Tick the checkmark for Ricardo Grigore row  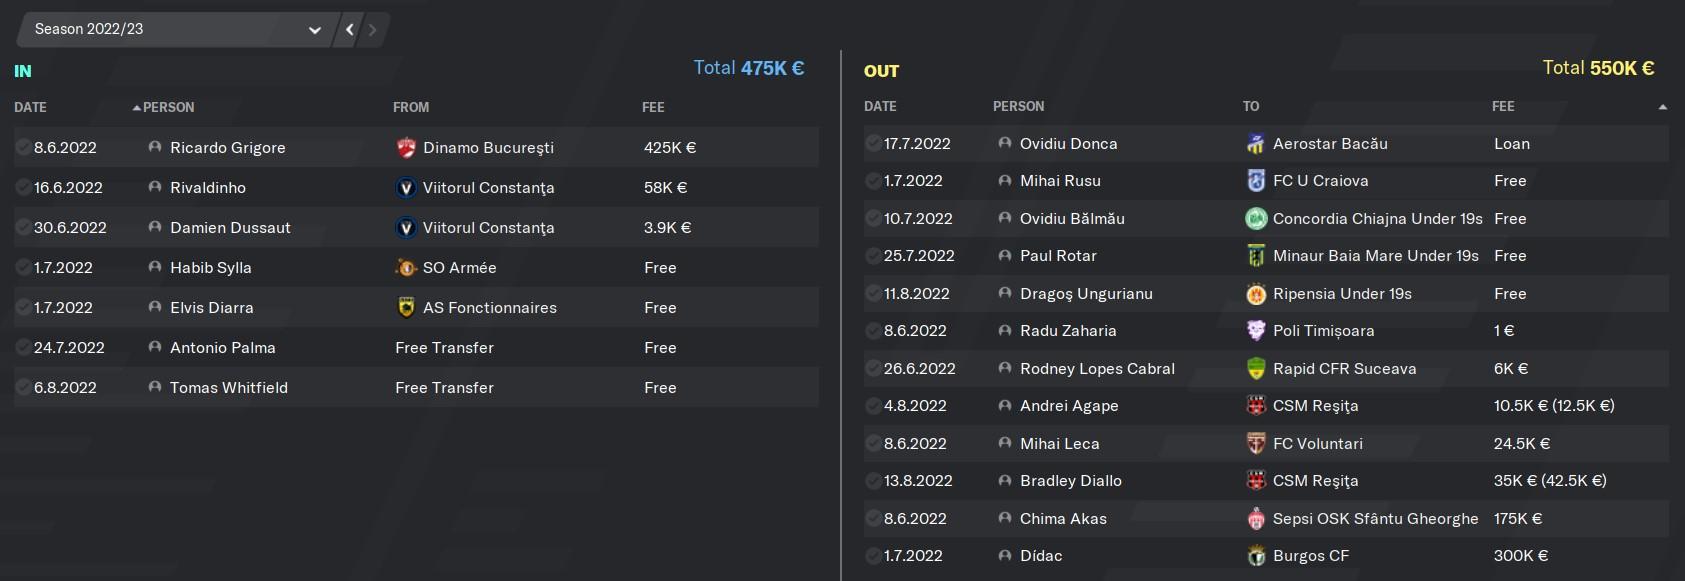click(x=23, y=147)
